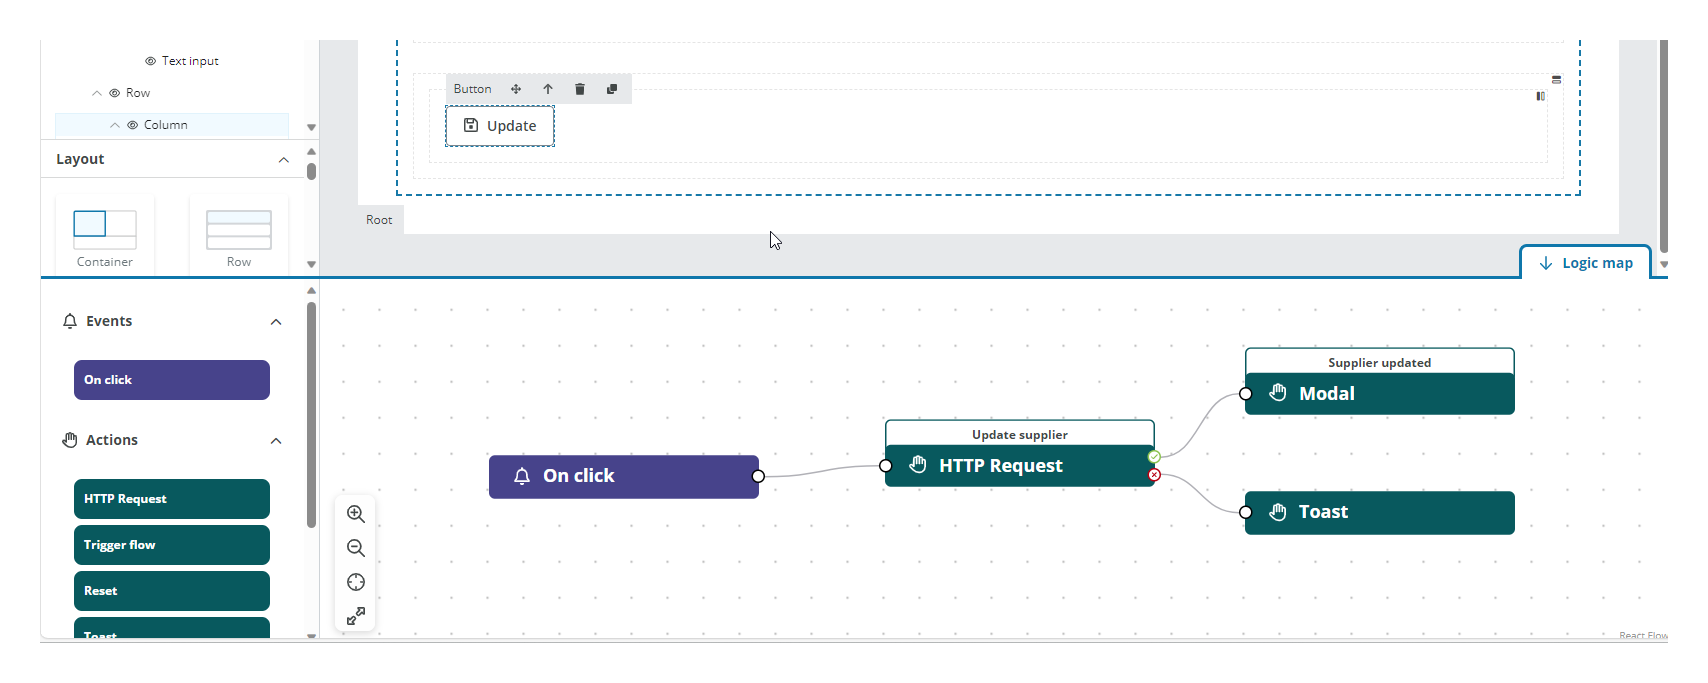The image size is (1708, 683).
Task: Select the Supplier updated Modal node
Action: (x=1379, y=393)
